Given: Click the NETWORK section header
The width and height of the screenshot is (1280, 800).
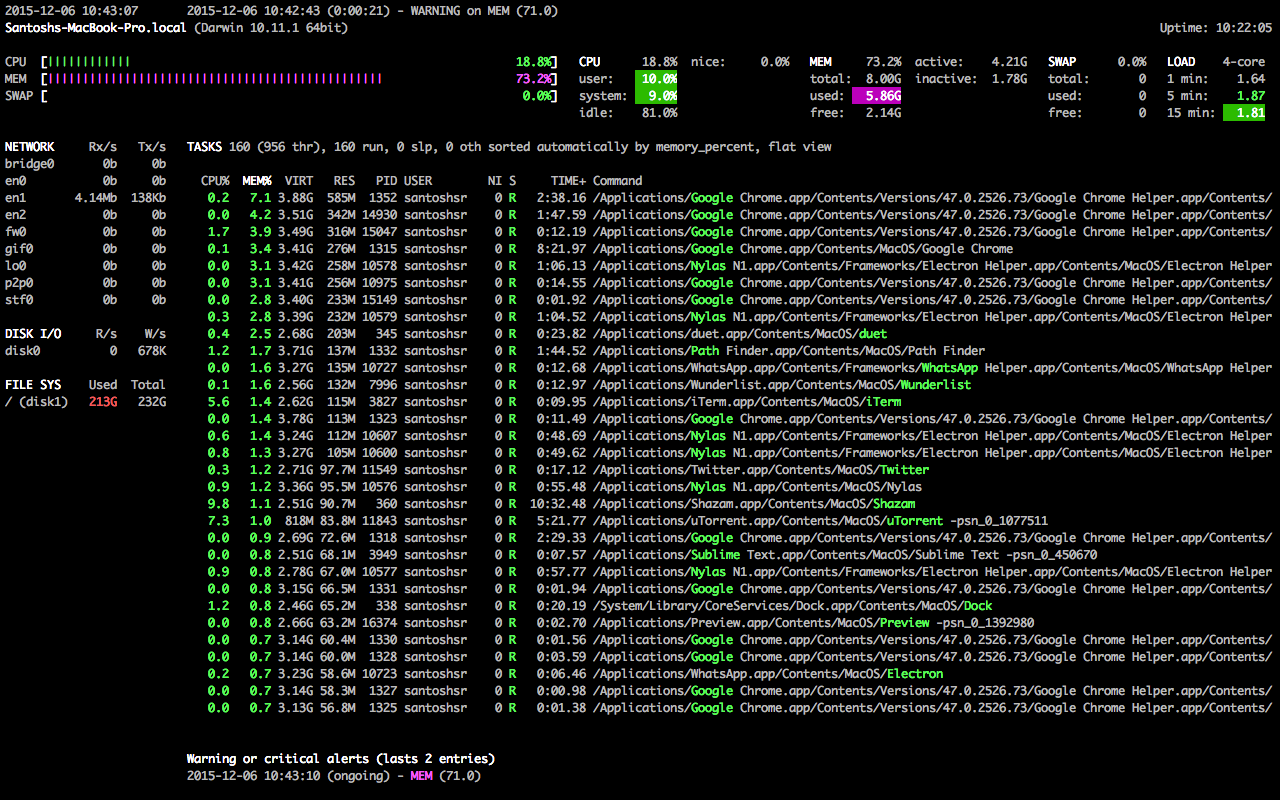Looking at the screenshot, I should [x=30, y=147].
